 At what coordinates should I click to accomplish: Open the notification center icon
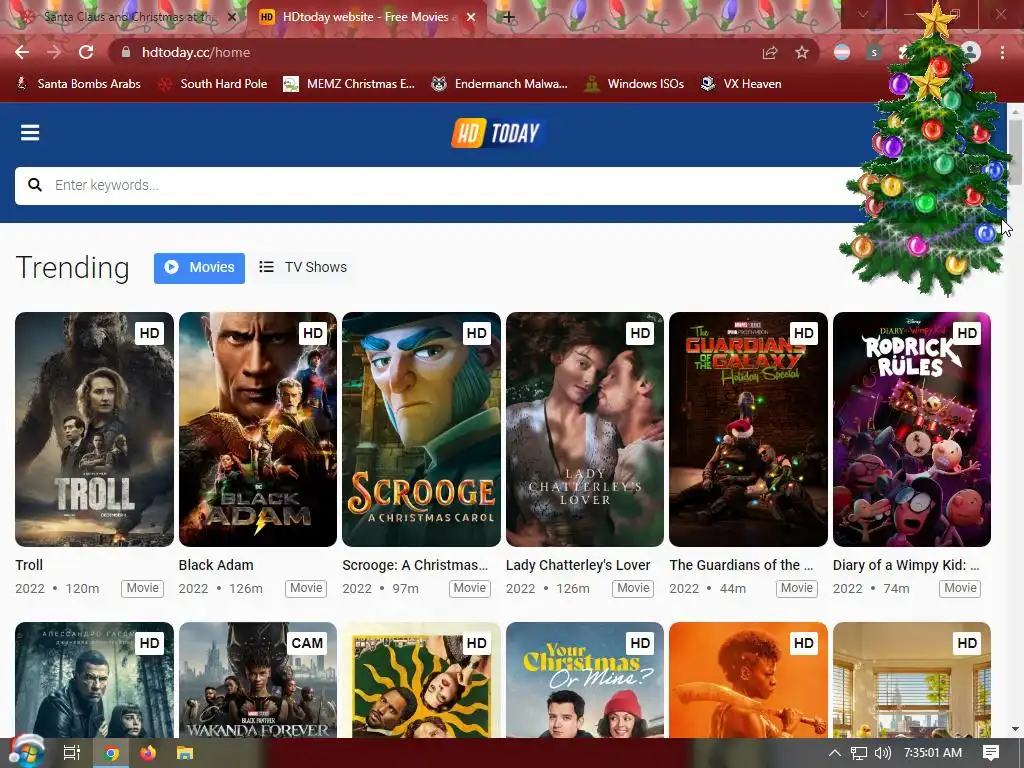pos(991,753)
